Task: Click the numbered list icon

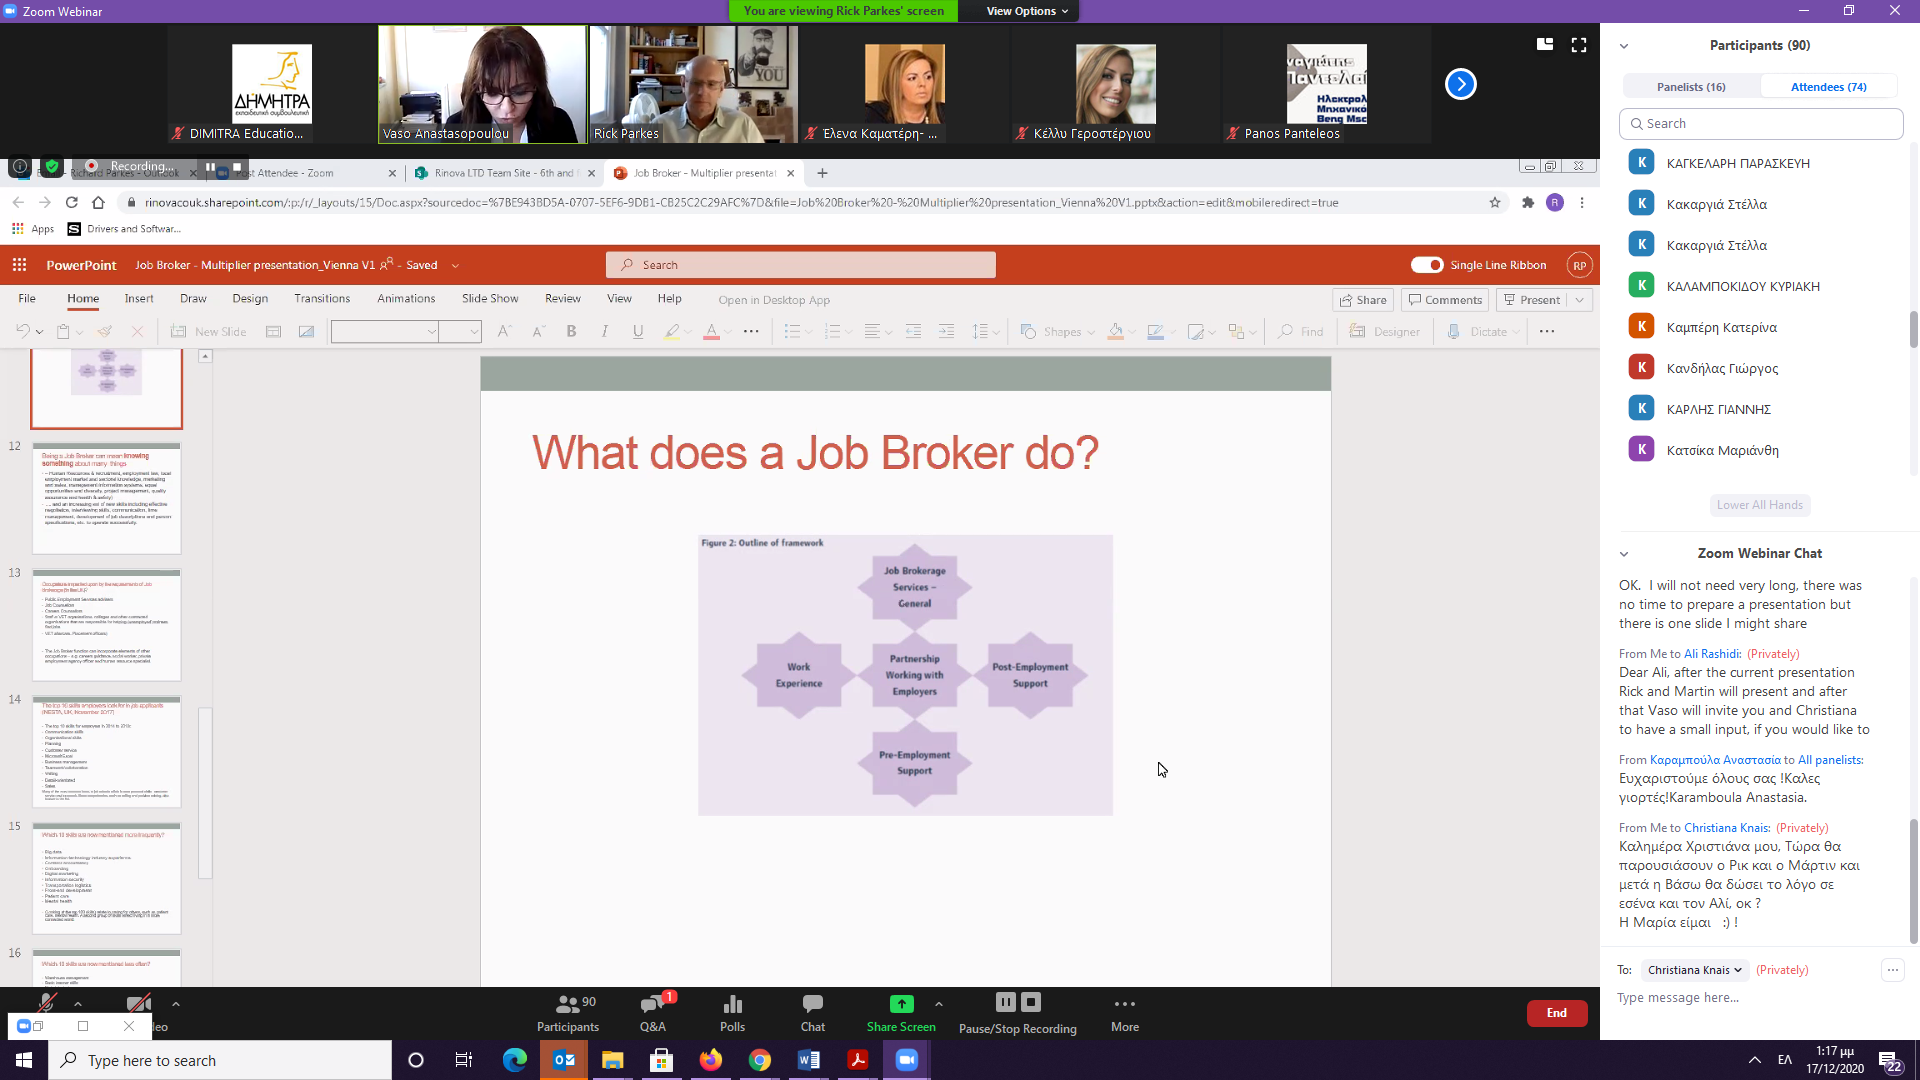Action: pos(832,331)
